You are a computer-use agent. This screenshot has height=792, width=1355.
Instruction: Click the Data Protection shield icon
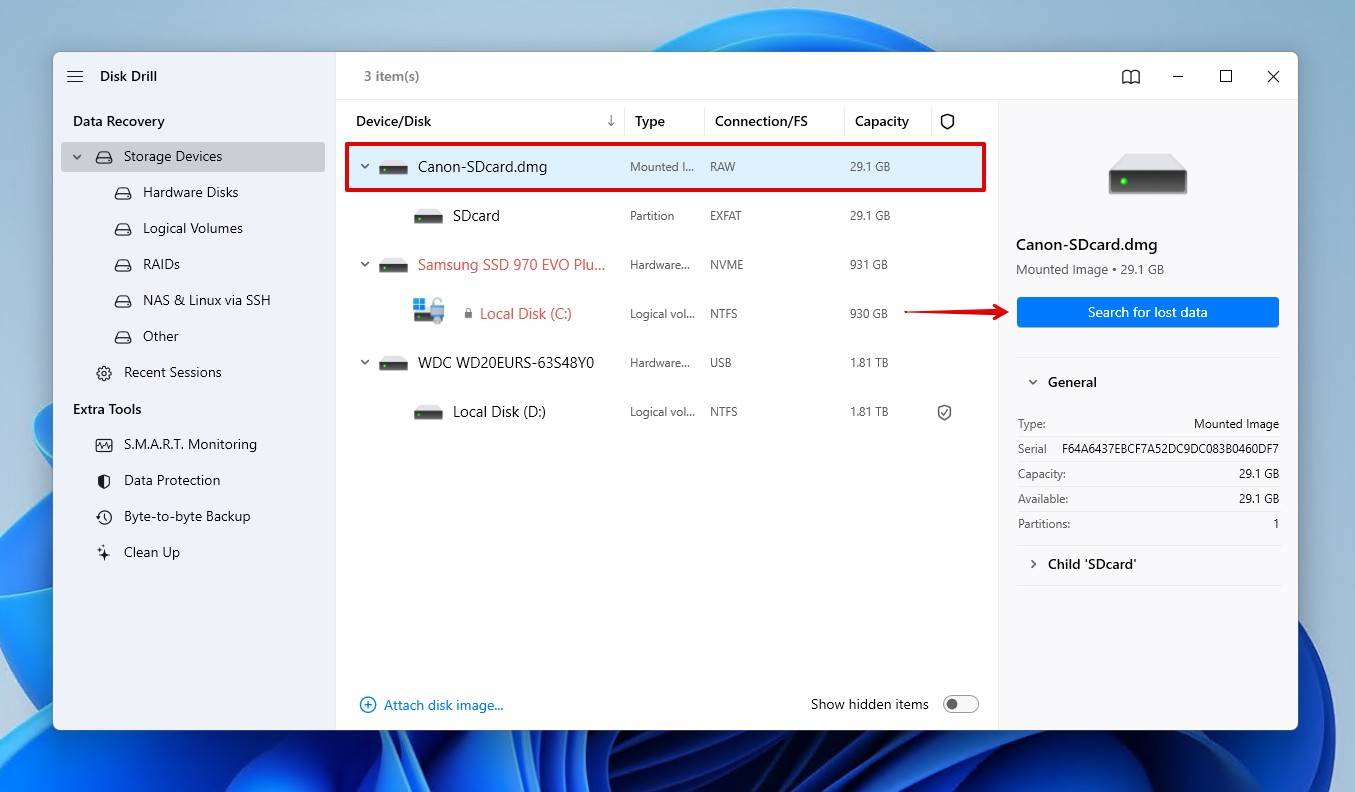[x=104, y=481]
